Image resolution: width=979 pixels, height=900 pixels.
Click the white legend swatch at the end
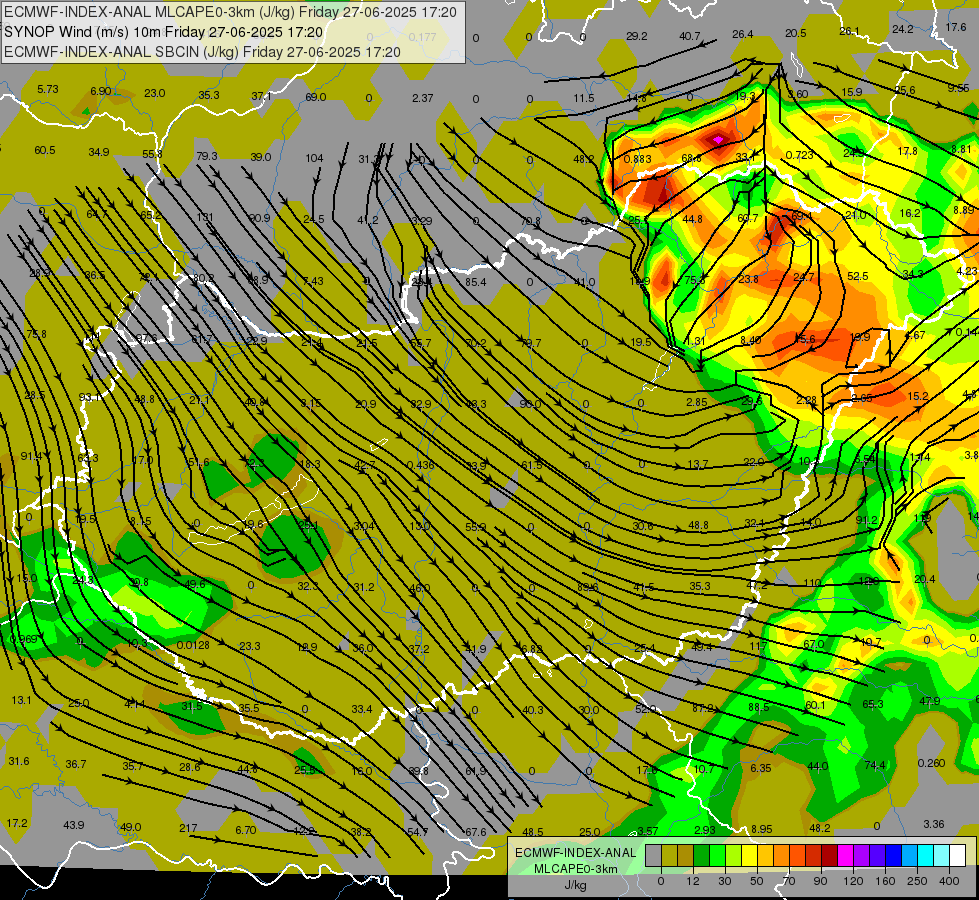point(958,856)
